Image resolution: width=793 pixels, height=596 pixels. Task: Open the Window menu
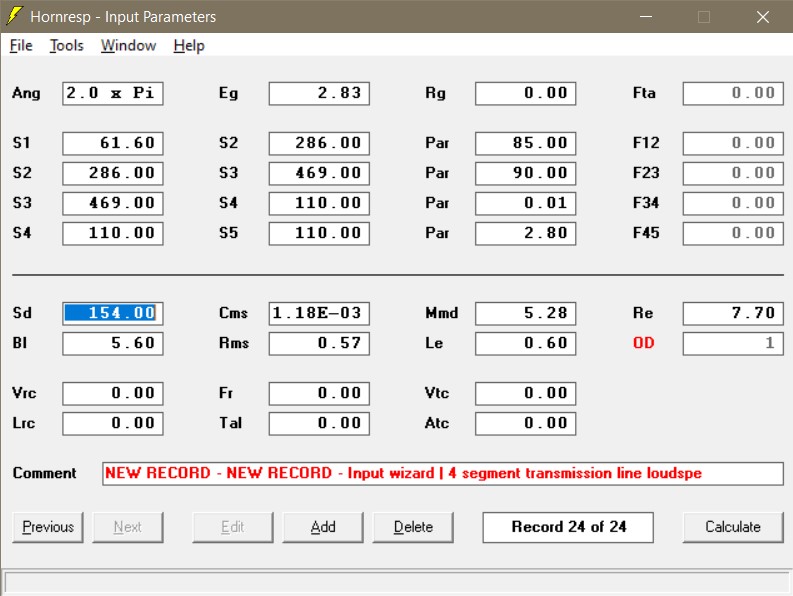[x=128, y=46]
